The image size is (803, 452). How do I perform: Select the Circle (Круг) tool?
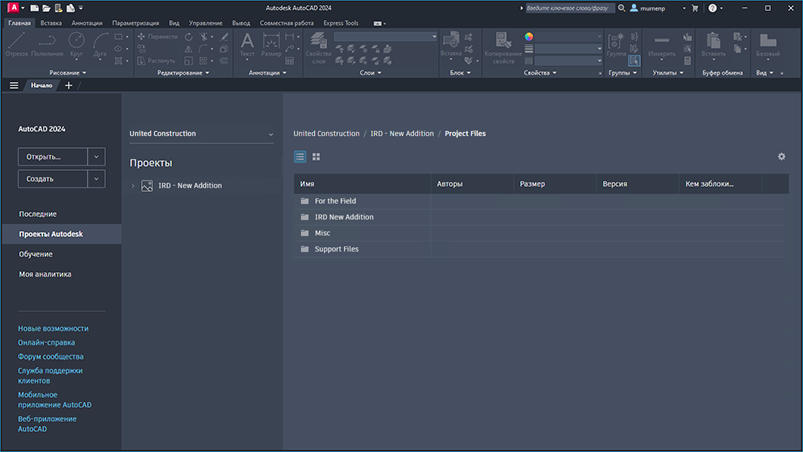point(76,44)
